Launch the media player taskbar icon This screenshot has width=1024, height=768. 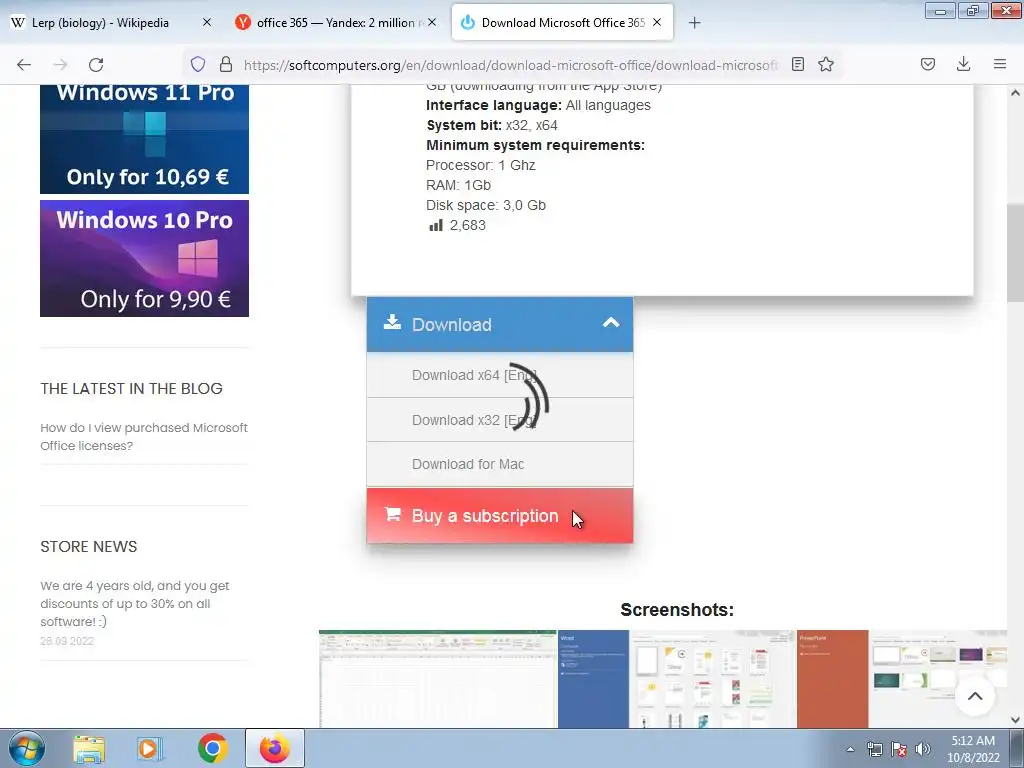[x=149, y=749]
